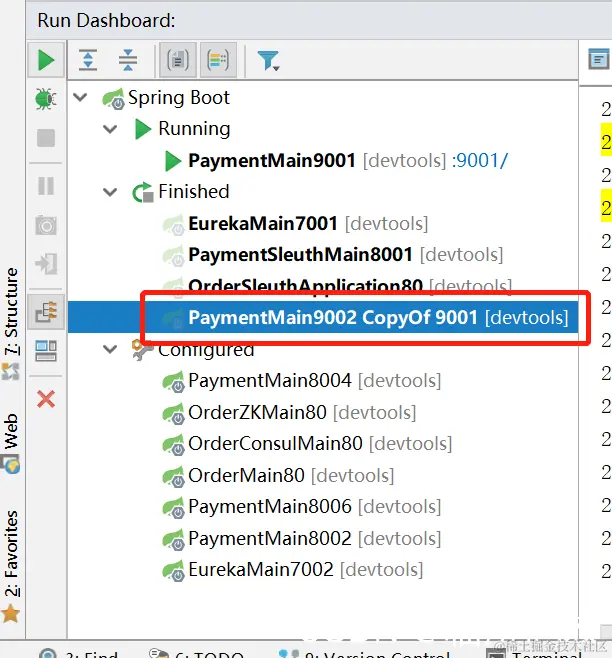Screen dimensions: 612x658
Task: Click the Spring Boot leaf icon
Action: click(113, 99)
